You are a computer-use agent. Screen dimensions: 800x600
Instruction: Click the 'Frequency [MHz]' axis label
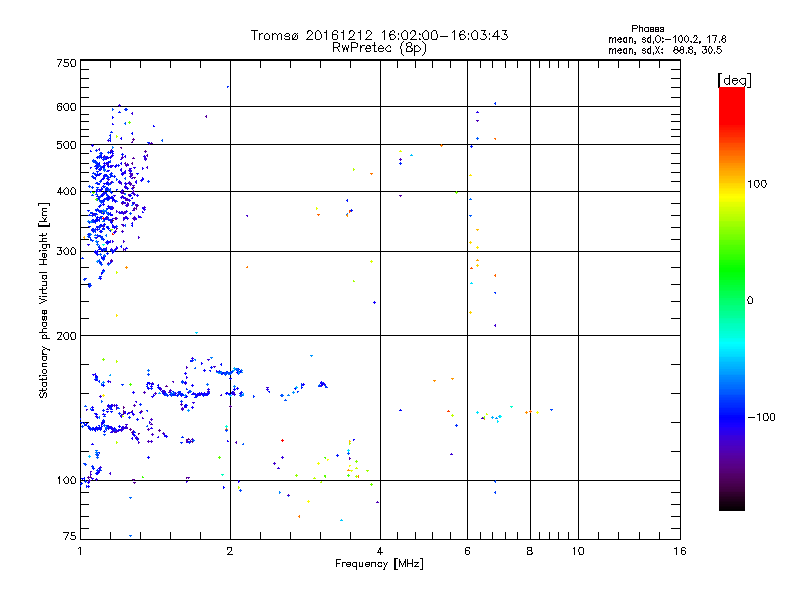pyautogui.click(x=379, y=564)
